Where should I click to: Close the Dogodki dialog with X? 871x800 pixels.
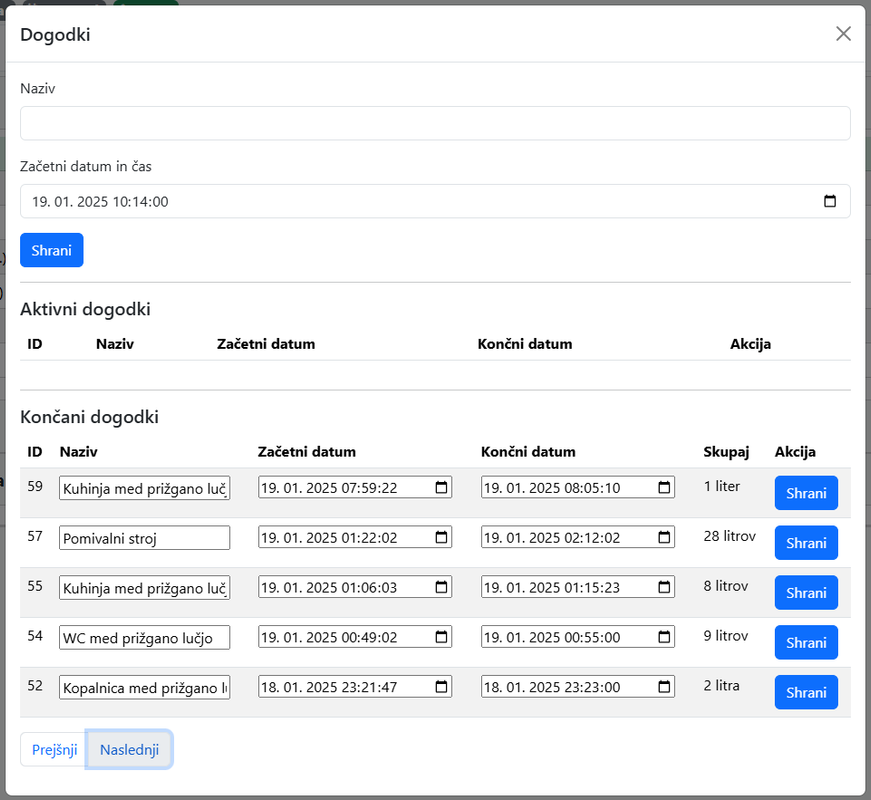click(843, 34)
